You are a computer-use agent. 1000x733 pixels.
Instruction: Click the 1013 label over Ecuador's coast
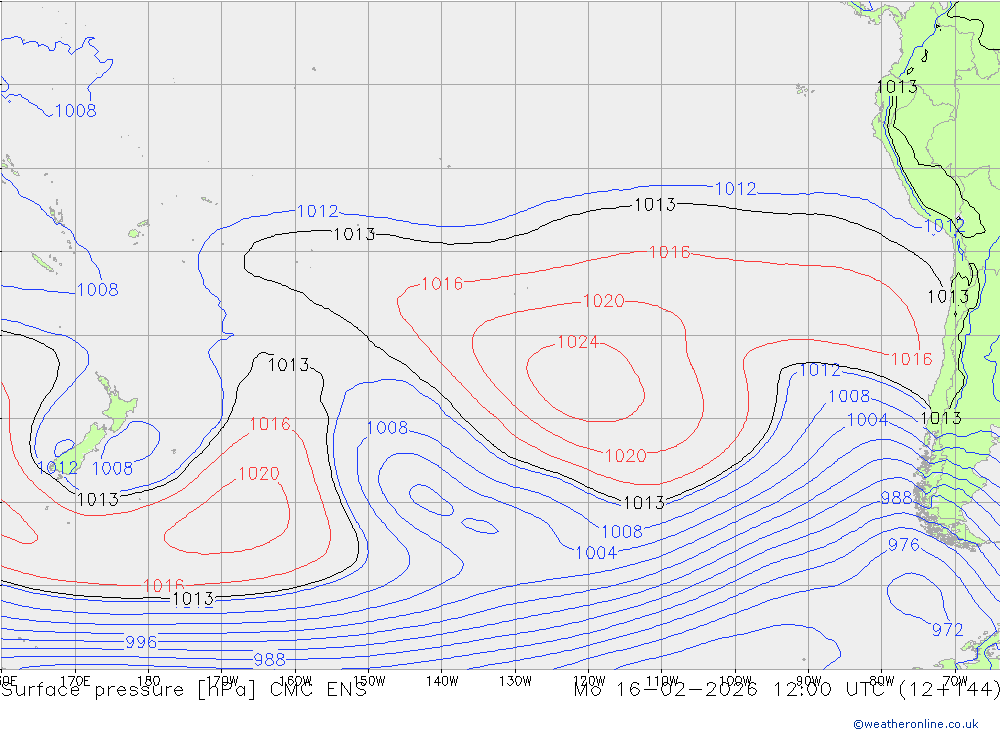[896, 87]
